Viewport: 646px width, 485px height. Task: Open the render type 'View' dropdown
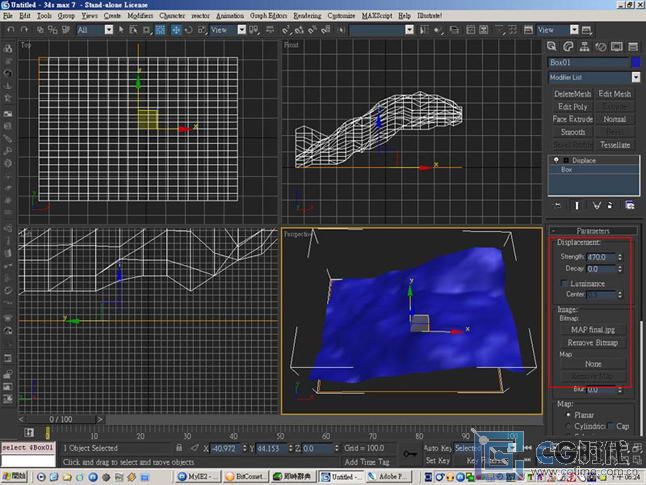(x=574, y=30)
